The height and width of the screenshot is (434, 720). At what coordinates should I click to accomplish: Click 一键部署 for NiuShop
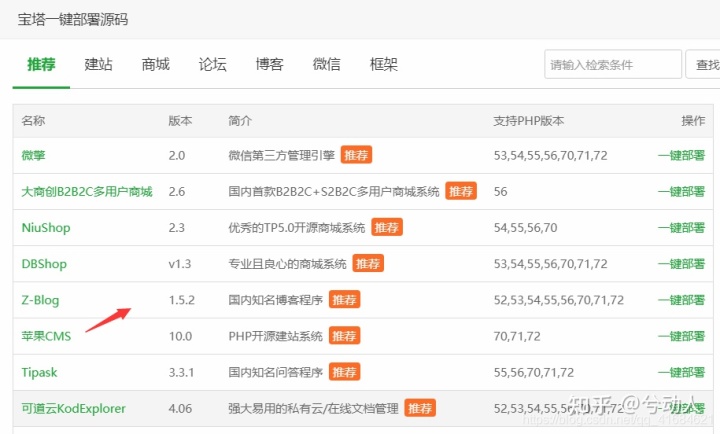pos(681,228)
